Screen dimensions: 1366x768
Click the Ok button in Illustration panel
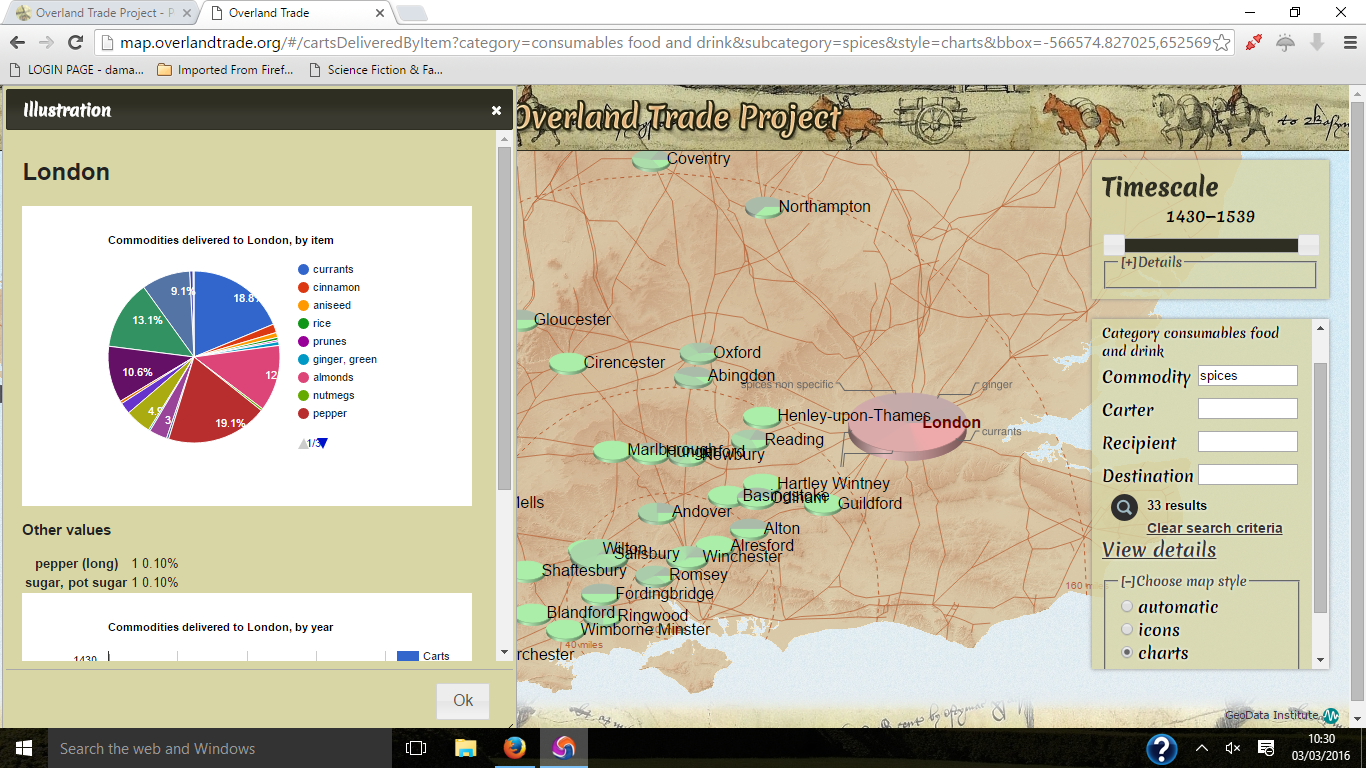click(x=463, y=701)
